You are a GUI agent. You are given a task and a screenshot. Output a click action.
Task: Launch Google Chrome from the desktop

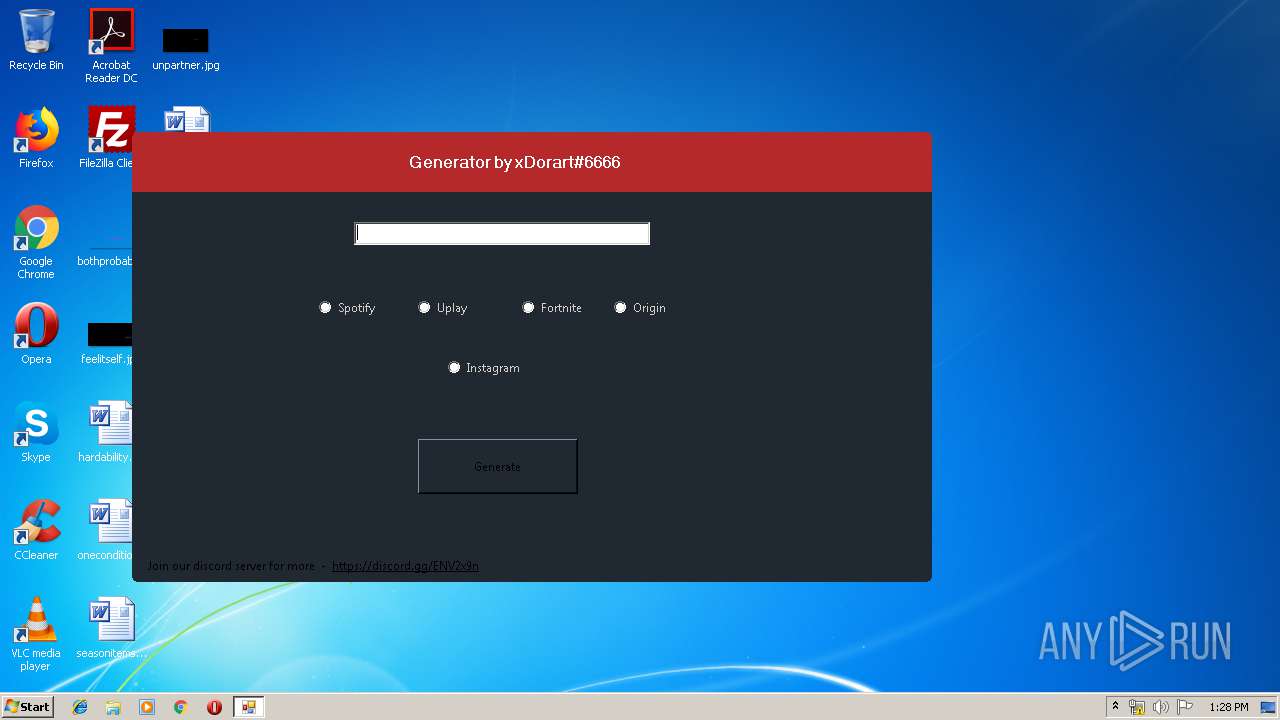coord(36,242)
